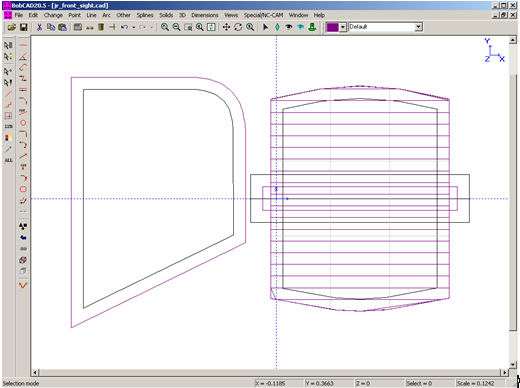
Task: Click the angle line tool icon
Action: [x=23, y=57]
